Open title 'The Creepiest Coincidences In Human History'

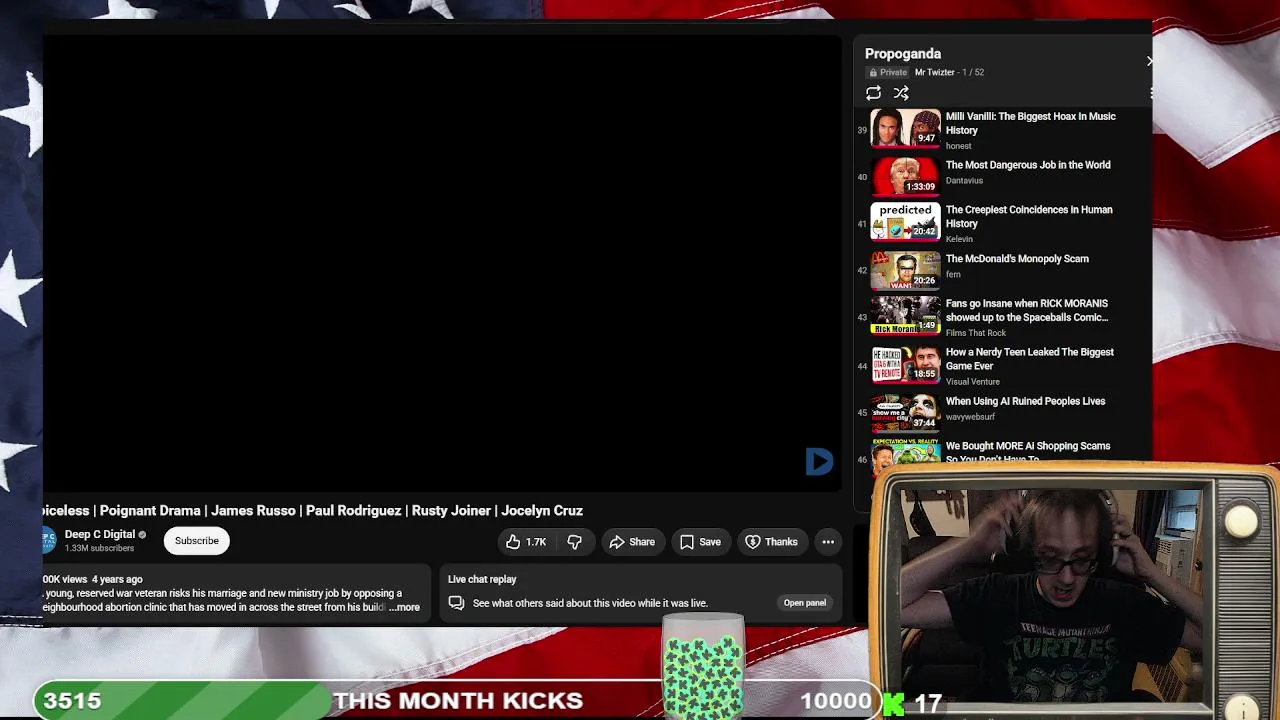tap(1029, 216)
